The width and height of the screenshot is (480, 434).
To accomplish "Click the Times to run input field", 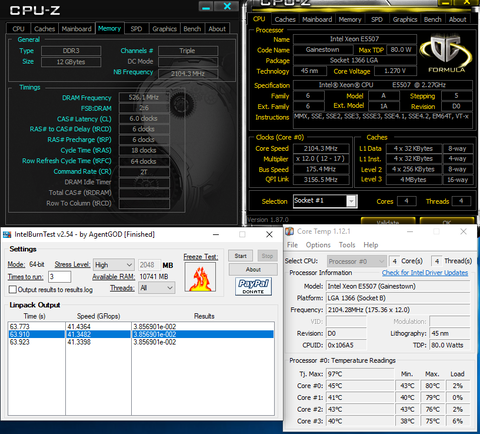I will (59, 277).
